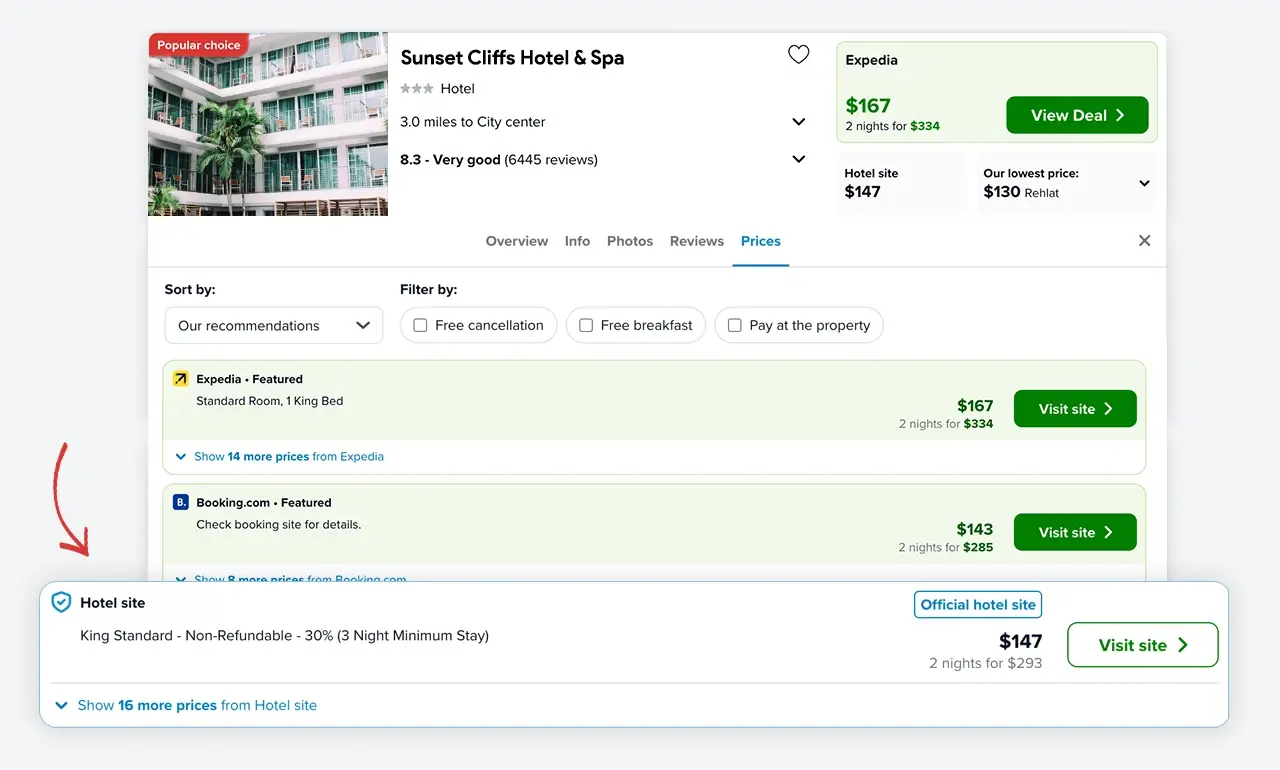Close the hotel details panel
Viewport: 1280px width, 770px height.
click(1145, 241)
